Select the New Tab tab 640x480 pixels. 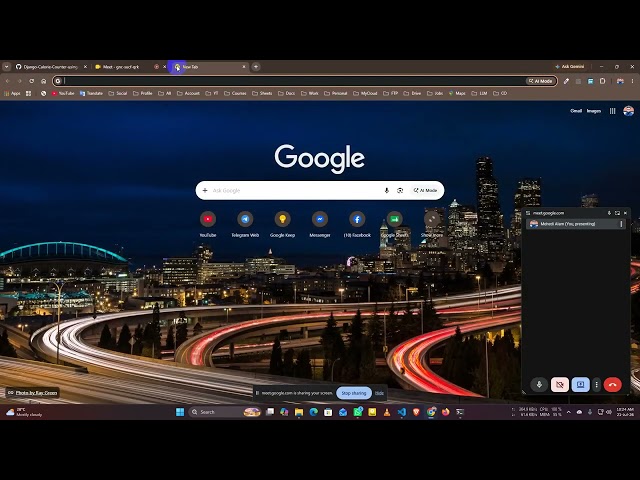tap(209, 67)
